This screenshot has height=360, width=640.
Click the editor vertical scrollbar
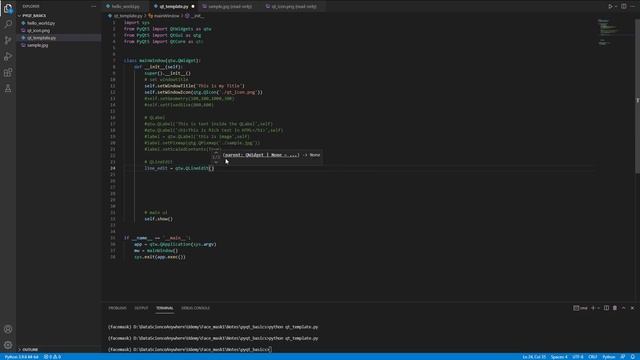(638, 98)
